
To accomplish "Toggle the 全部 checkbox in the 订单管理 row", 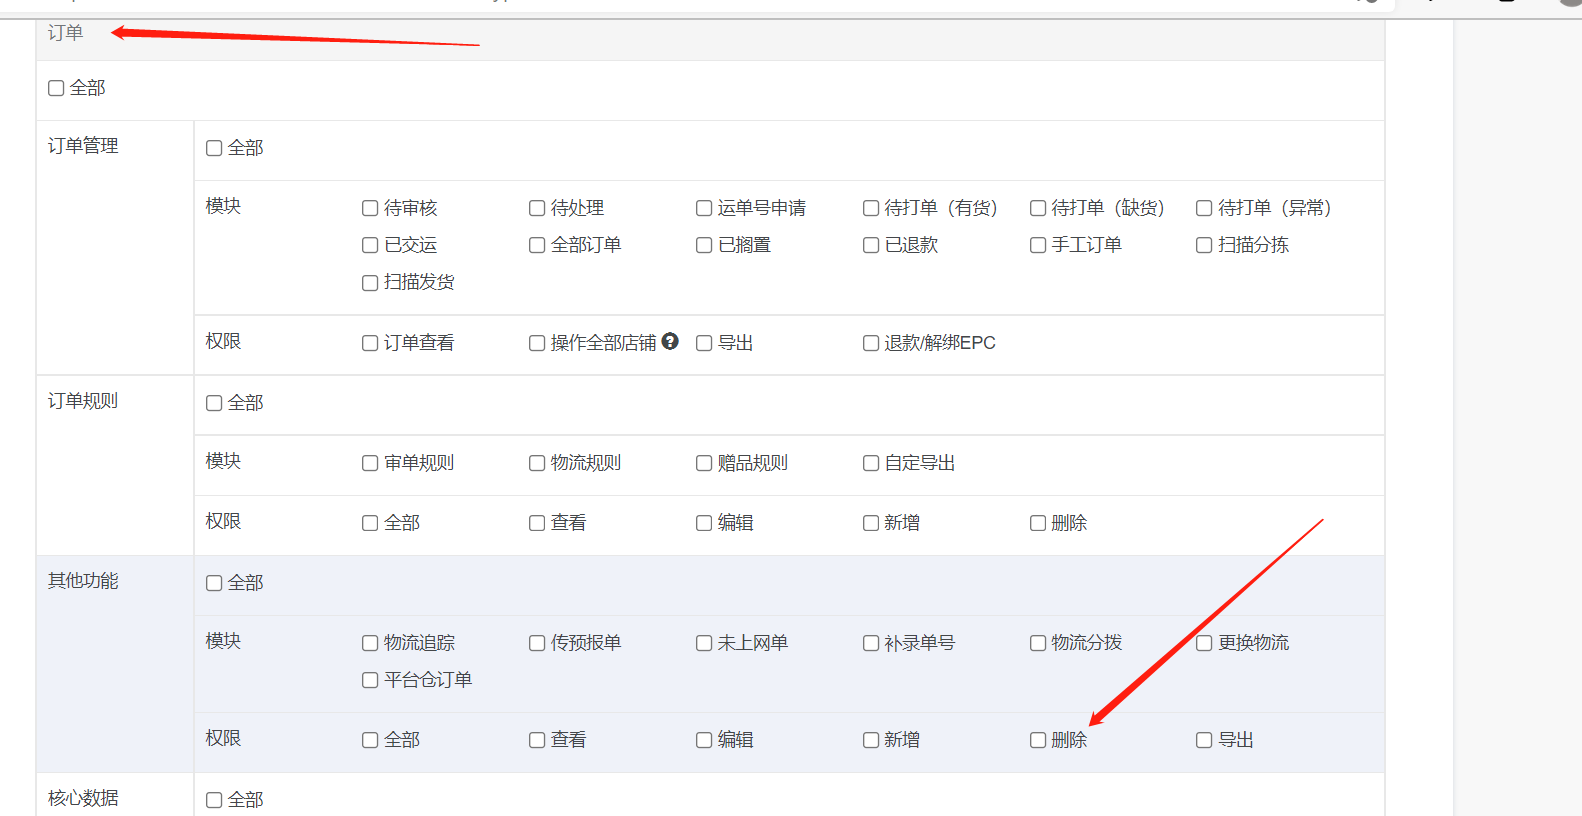I will coord(214,148).
